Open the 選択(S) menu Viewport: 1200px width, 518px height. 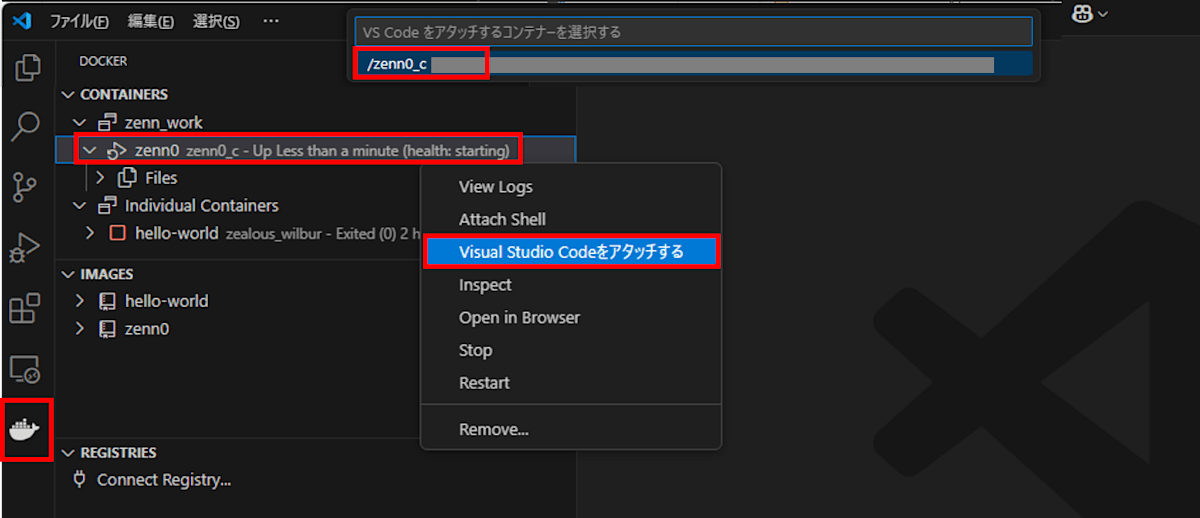coord(216,21)
